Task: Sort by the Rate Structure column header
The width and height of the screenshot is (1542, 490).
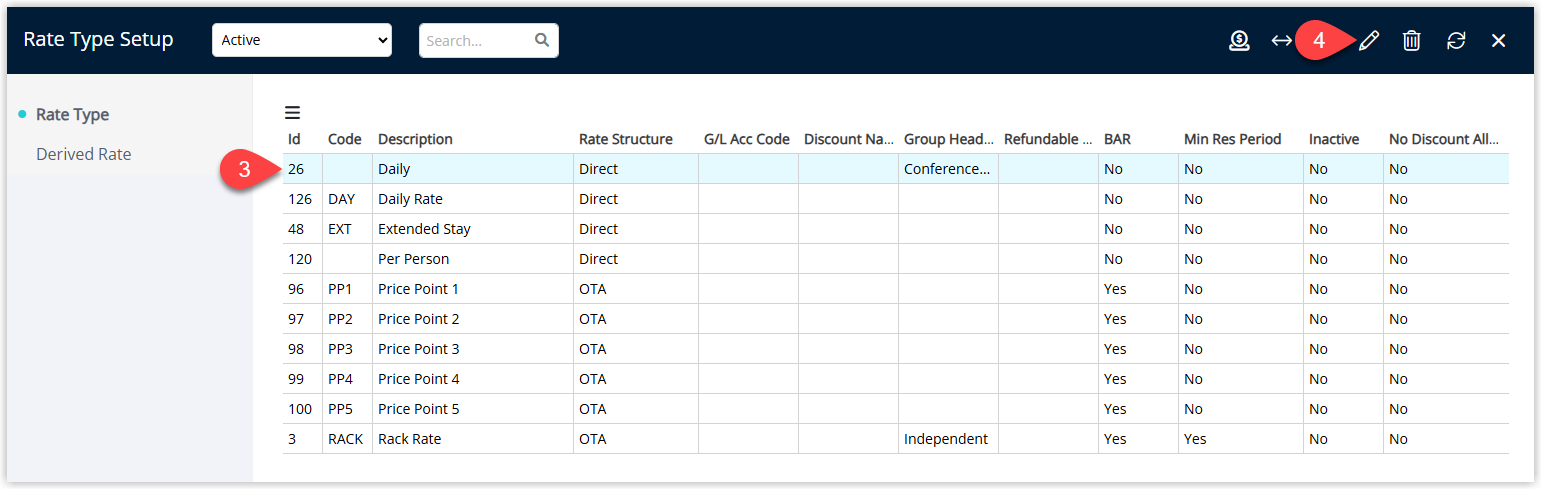Action: click(626, 139)
